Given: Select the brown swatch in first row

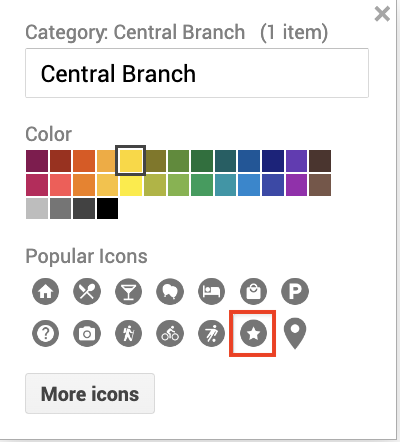Looking at the screenshot, I should [x=320, y=161].
